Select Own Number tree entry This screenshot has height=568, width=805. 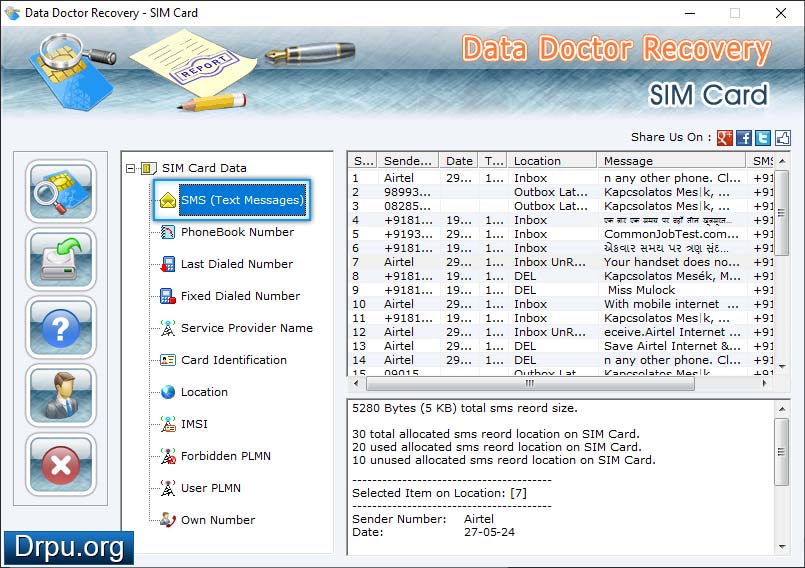point(218,520)
